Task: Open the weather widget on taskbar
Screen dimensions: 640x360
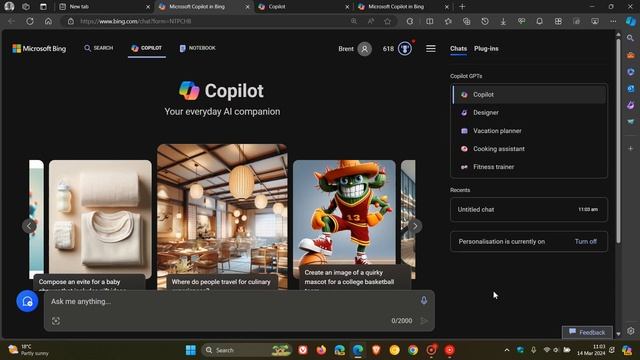Action: coord(29,350)
